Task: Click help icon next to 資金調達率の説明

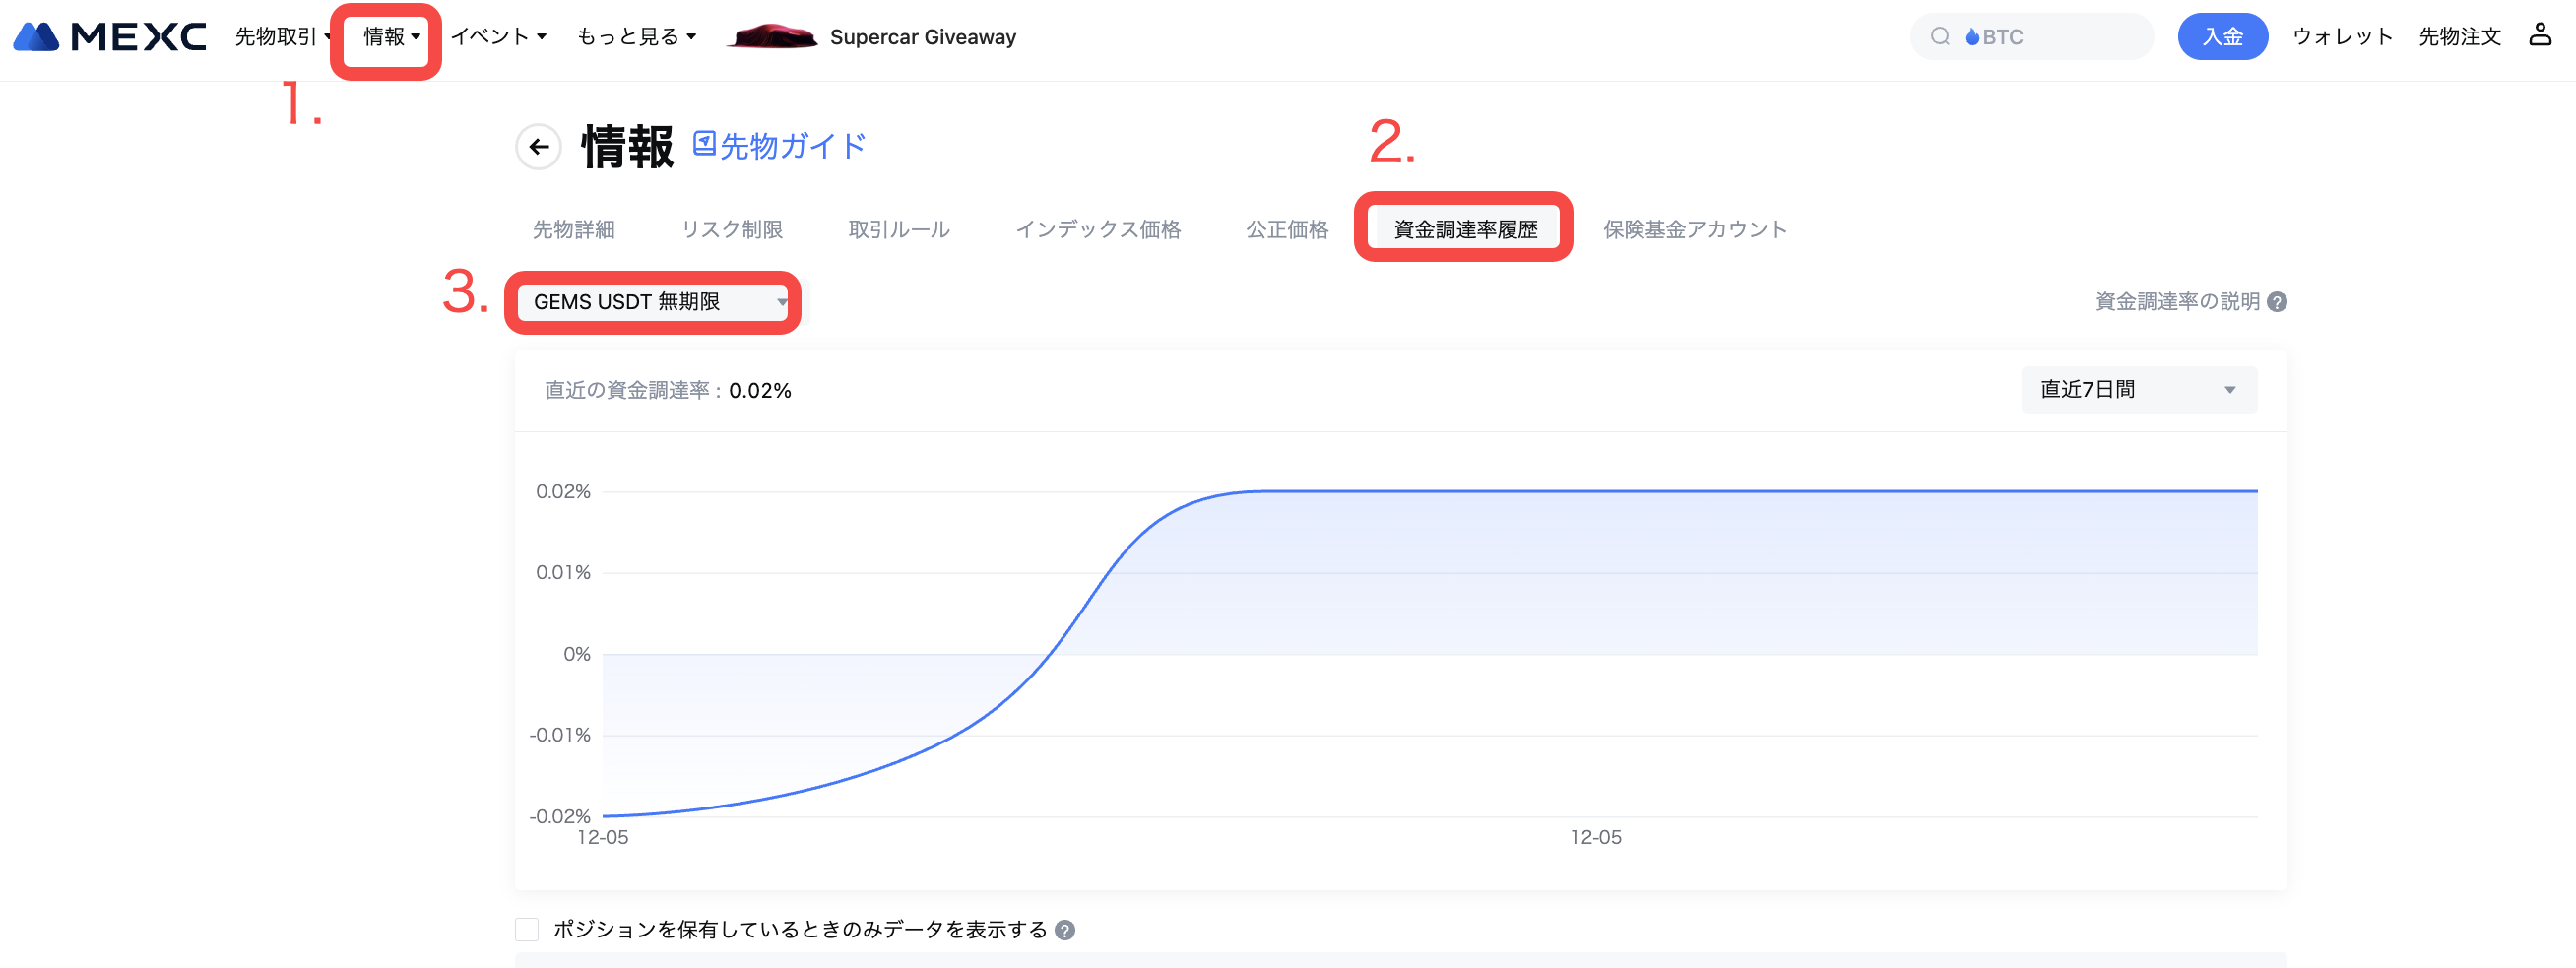Action: coord(2277,302)
